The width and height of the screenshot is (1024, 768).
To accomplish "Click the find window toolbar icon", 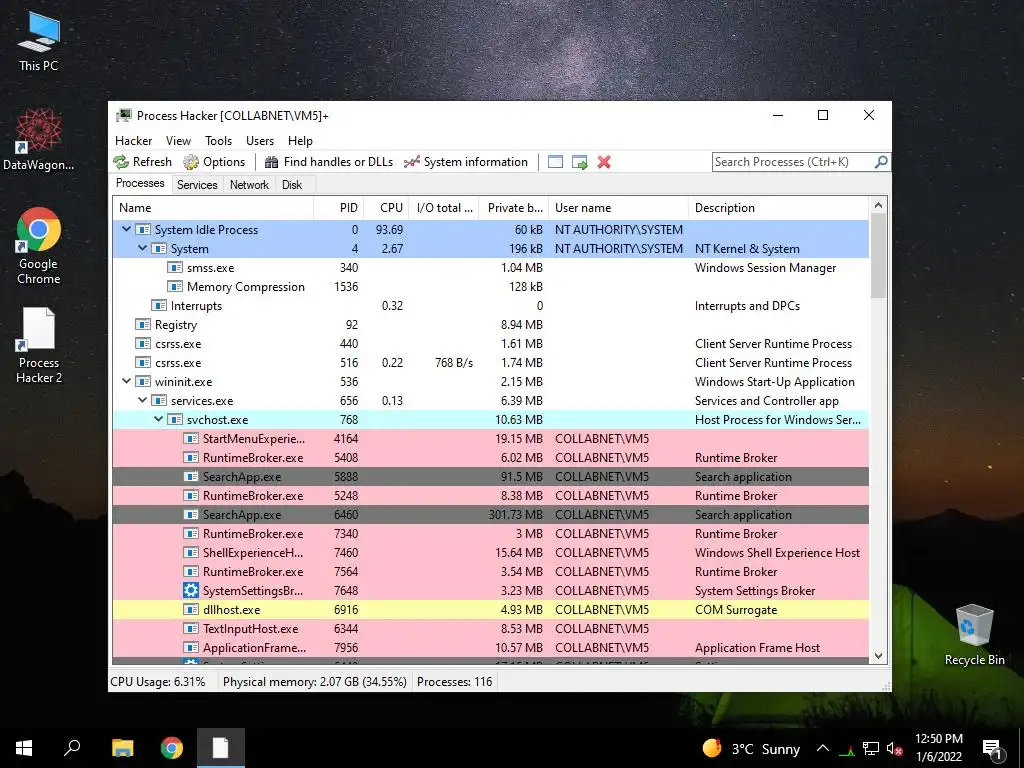I will click(555, 162).
